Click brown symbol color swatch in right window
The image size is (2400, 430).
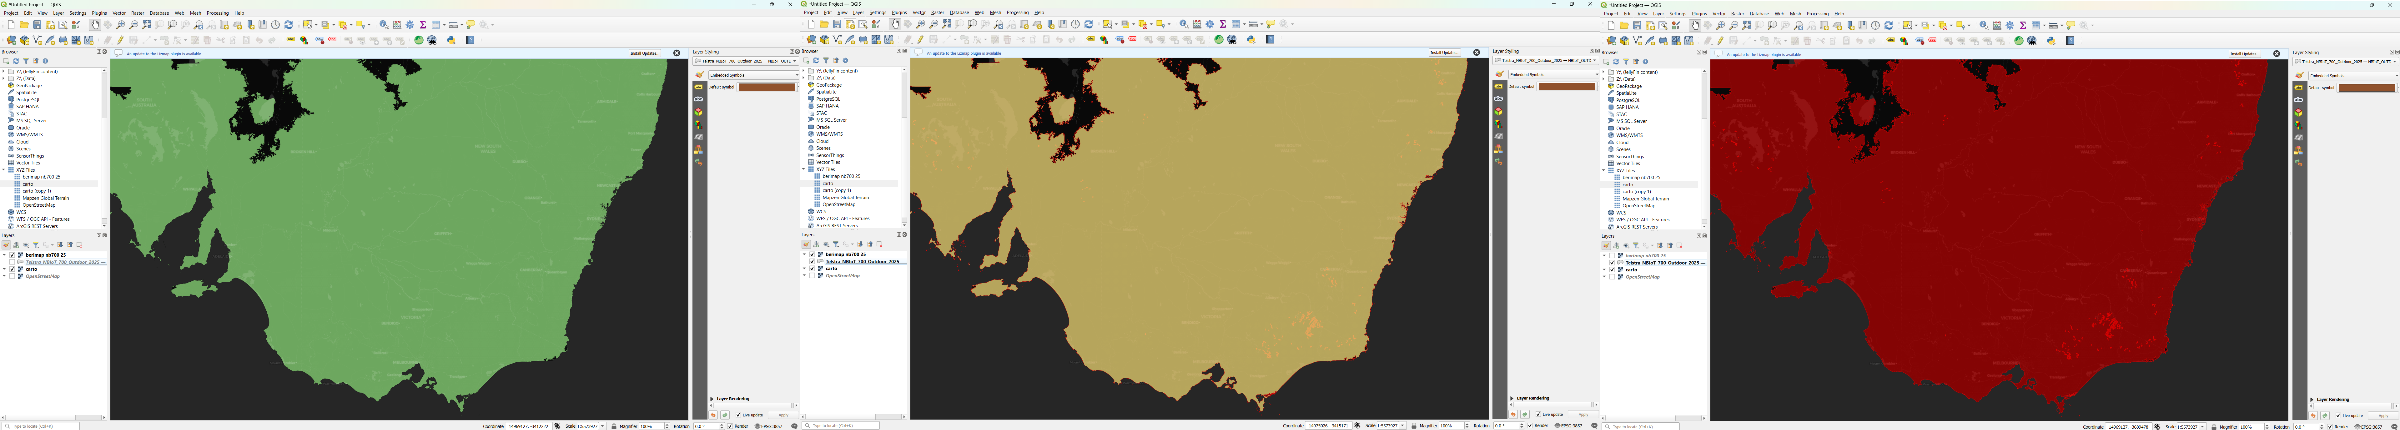coord(2366,88)
